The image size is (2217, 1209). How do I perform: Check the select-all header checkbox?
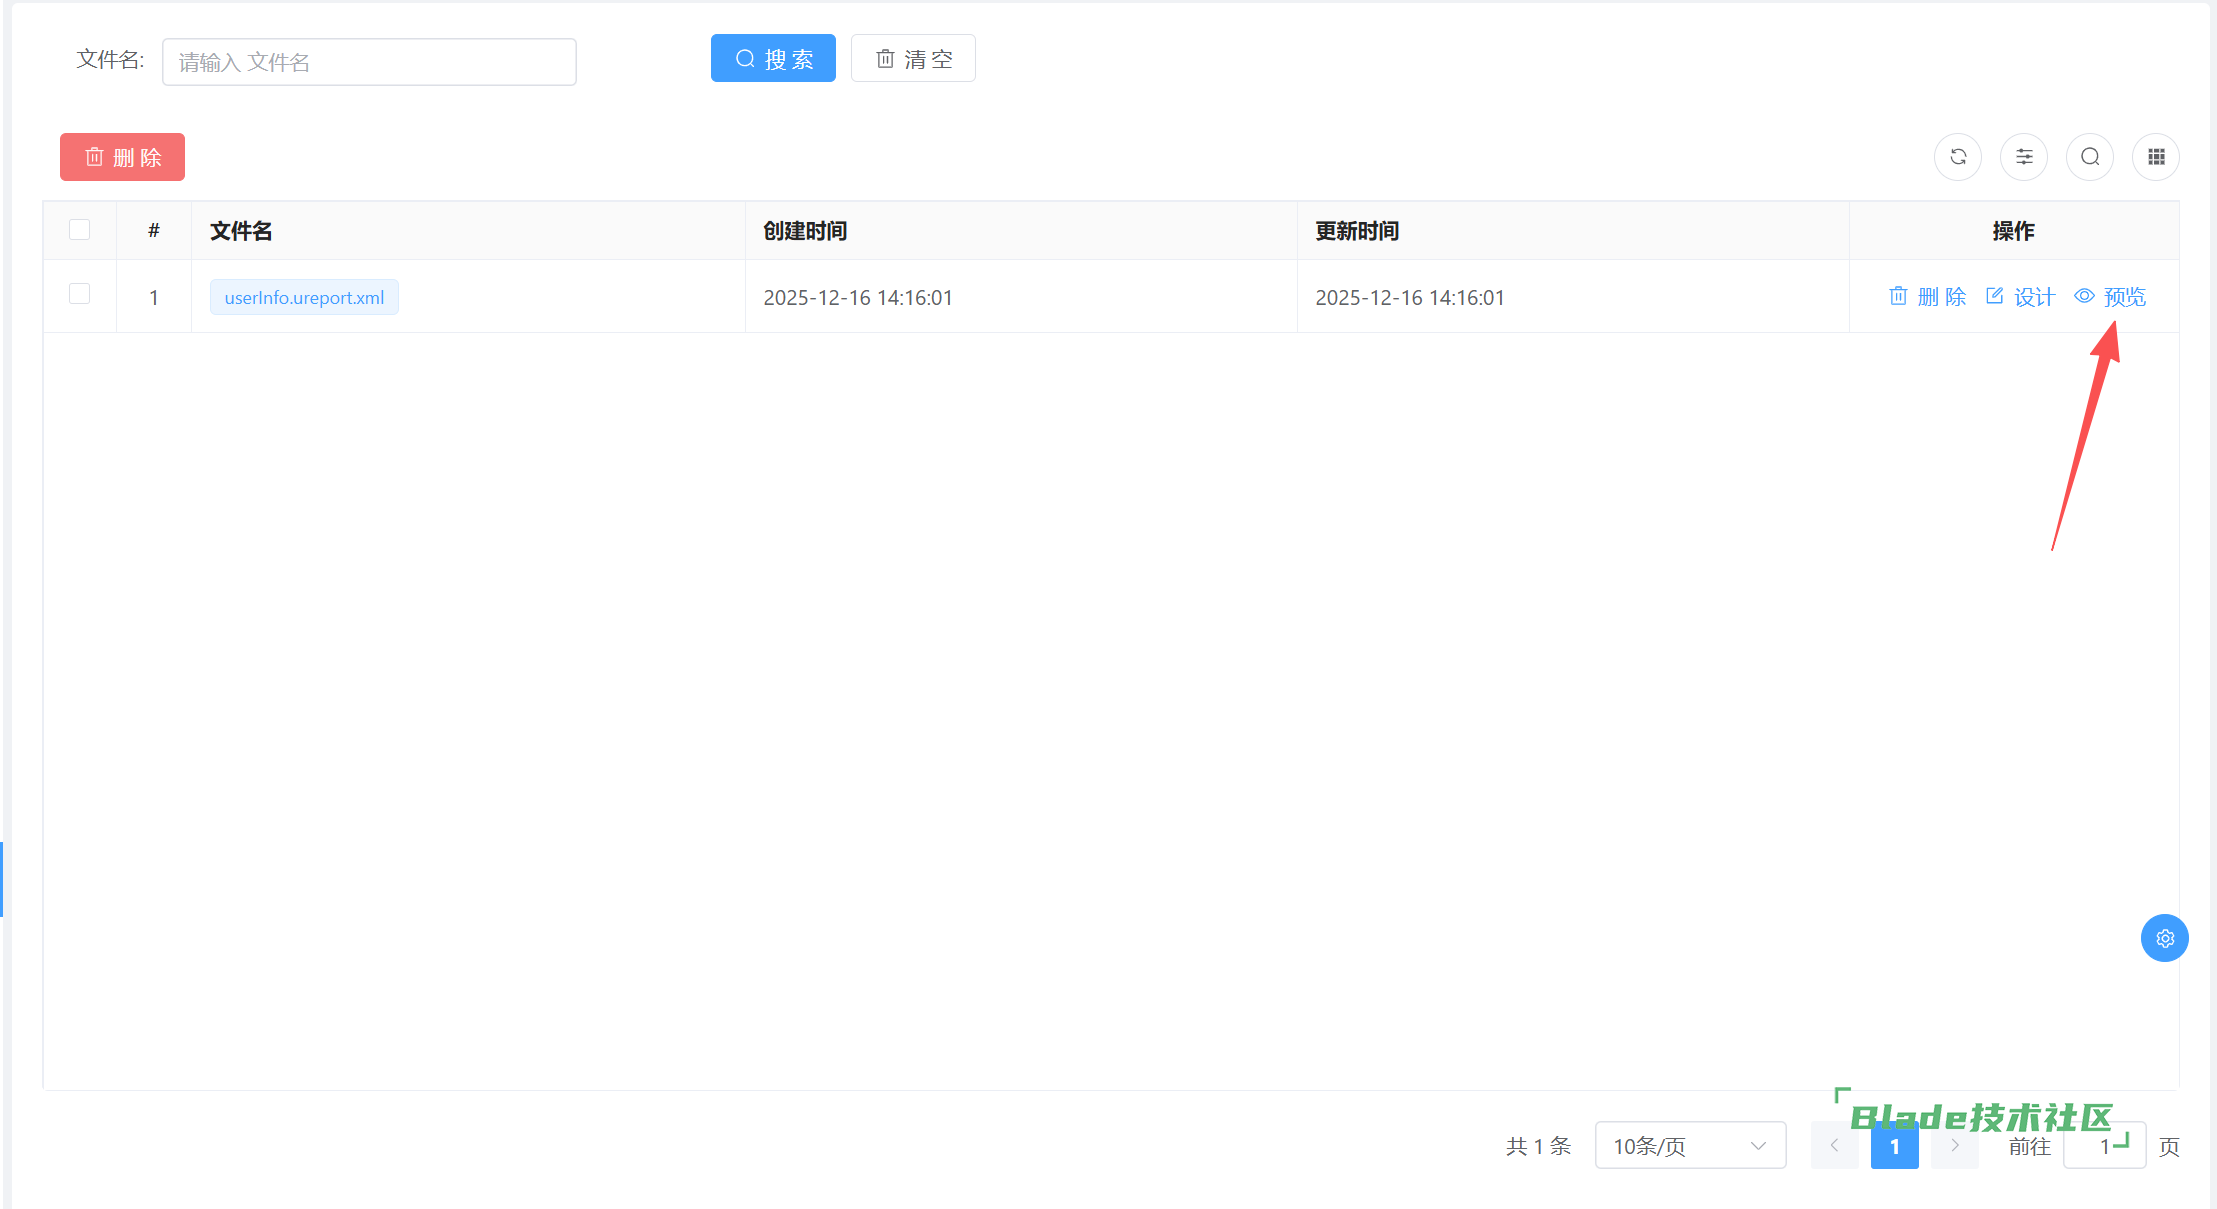80,230
